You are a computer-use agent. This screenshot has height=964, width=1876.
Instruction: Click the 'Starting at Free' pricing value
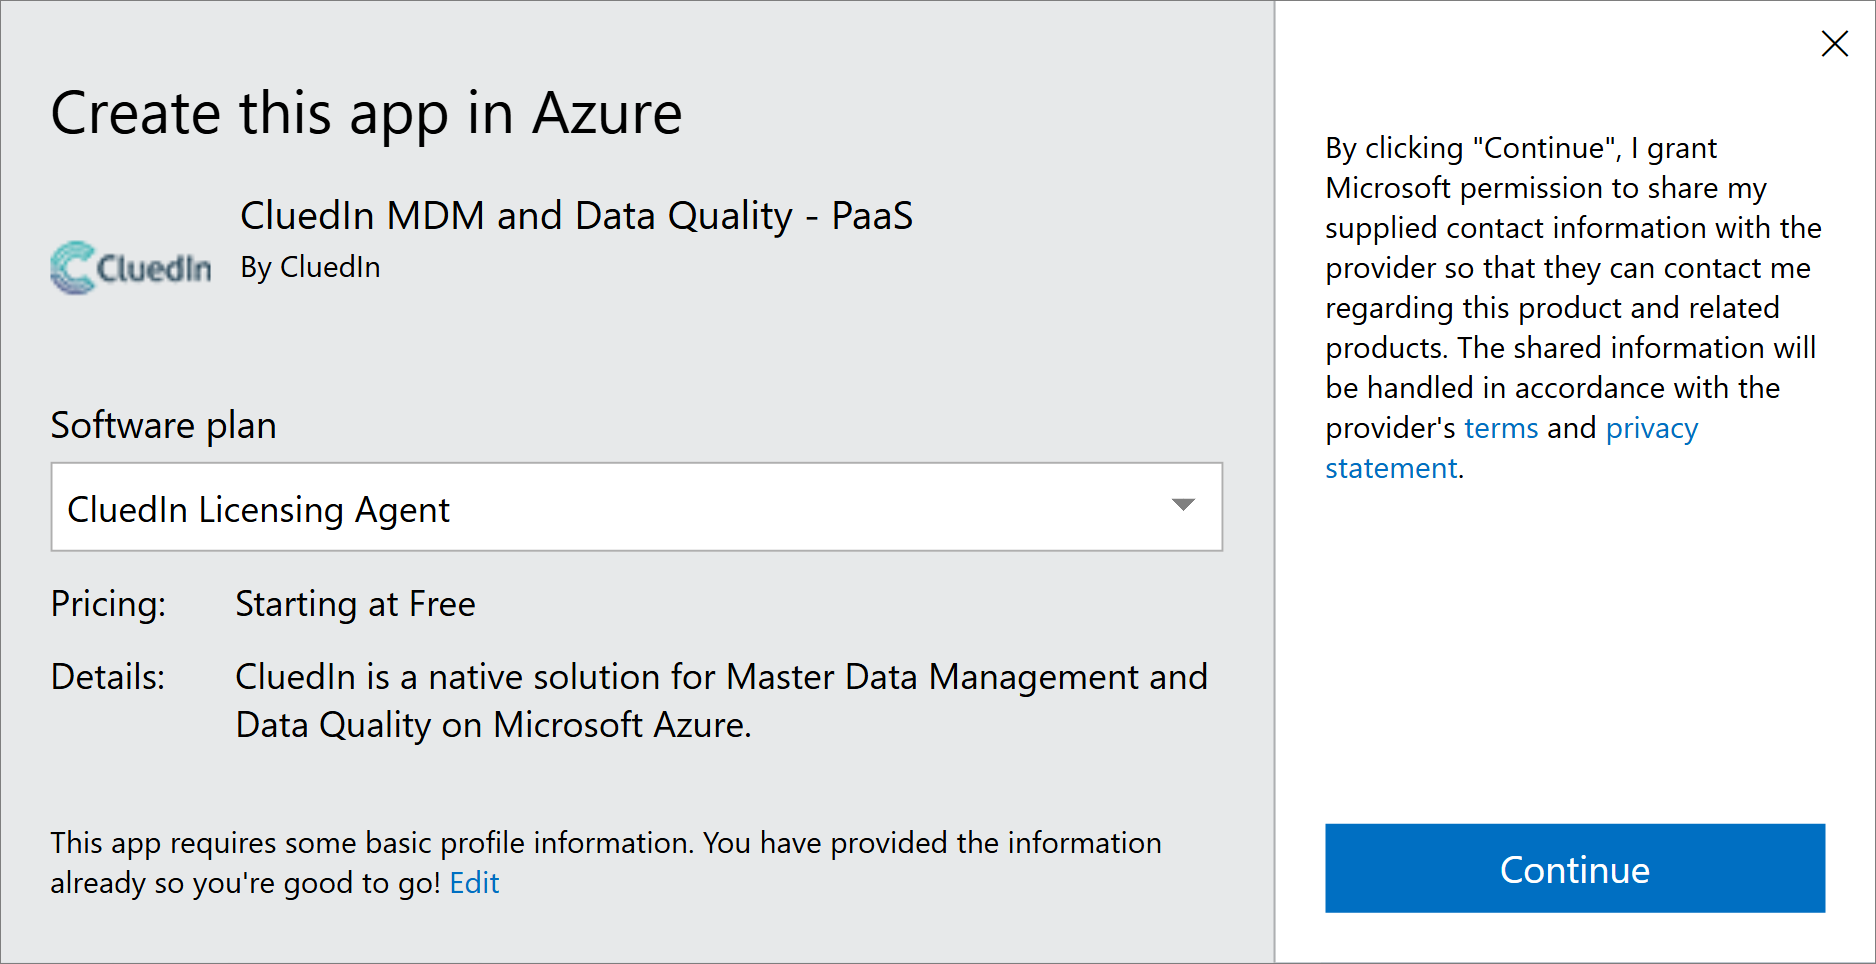coord(355,604)
